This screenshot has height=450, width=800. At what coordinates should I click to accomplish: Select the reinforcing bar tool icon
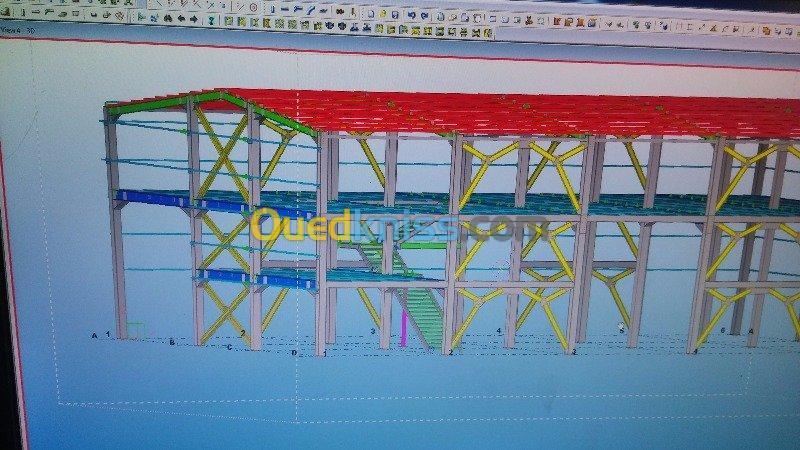[93, 14]
